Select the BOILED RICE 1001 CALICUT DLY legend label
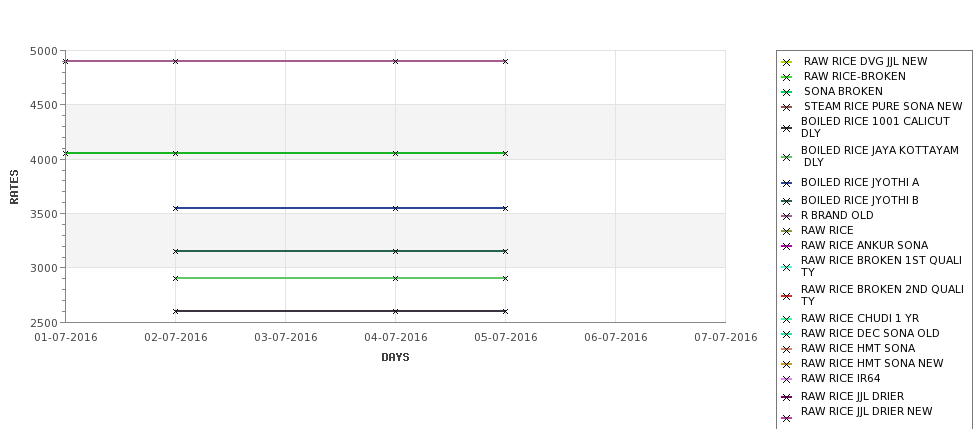The image size is (975, 429). [875, 127]
